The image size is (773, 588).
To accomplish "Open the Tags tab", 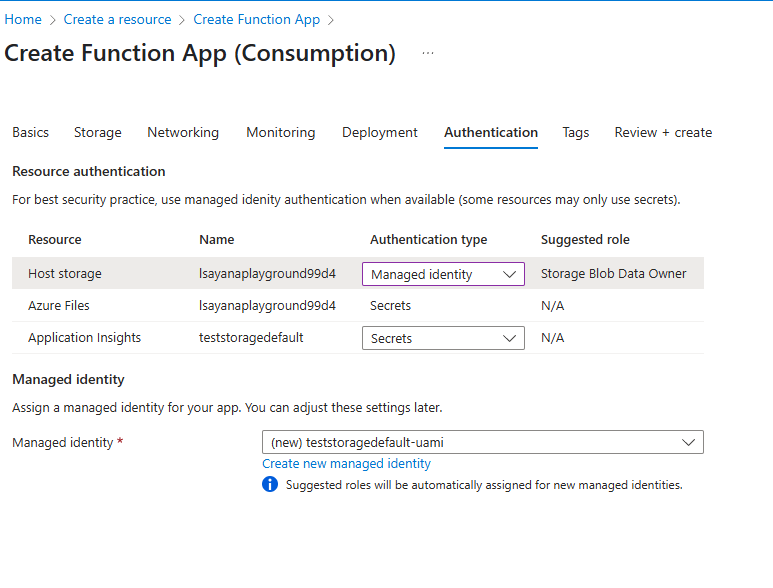I will 576,132.
